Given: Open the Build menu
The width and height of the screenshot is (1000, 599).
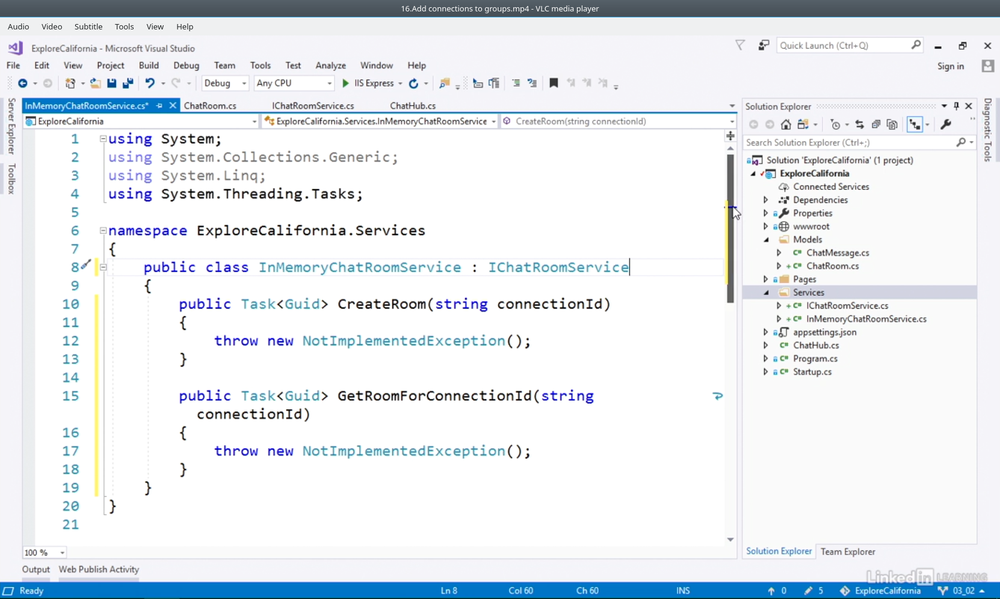Looking at the screenshot, I should (x=149, y=65).
